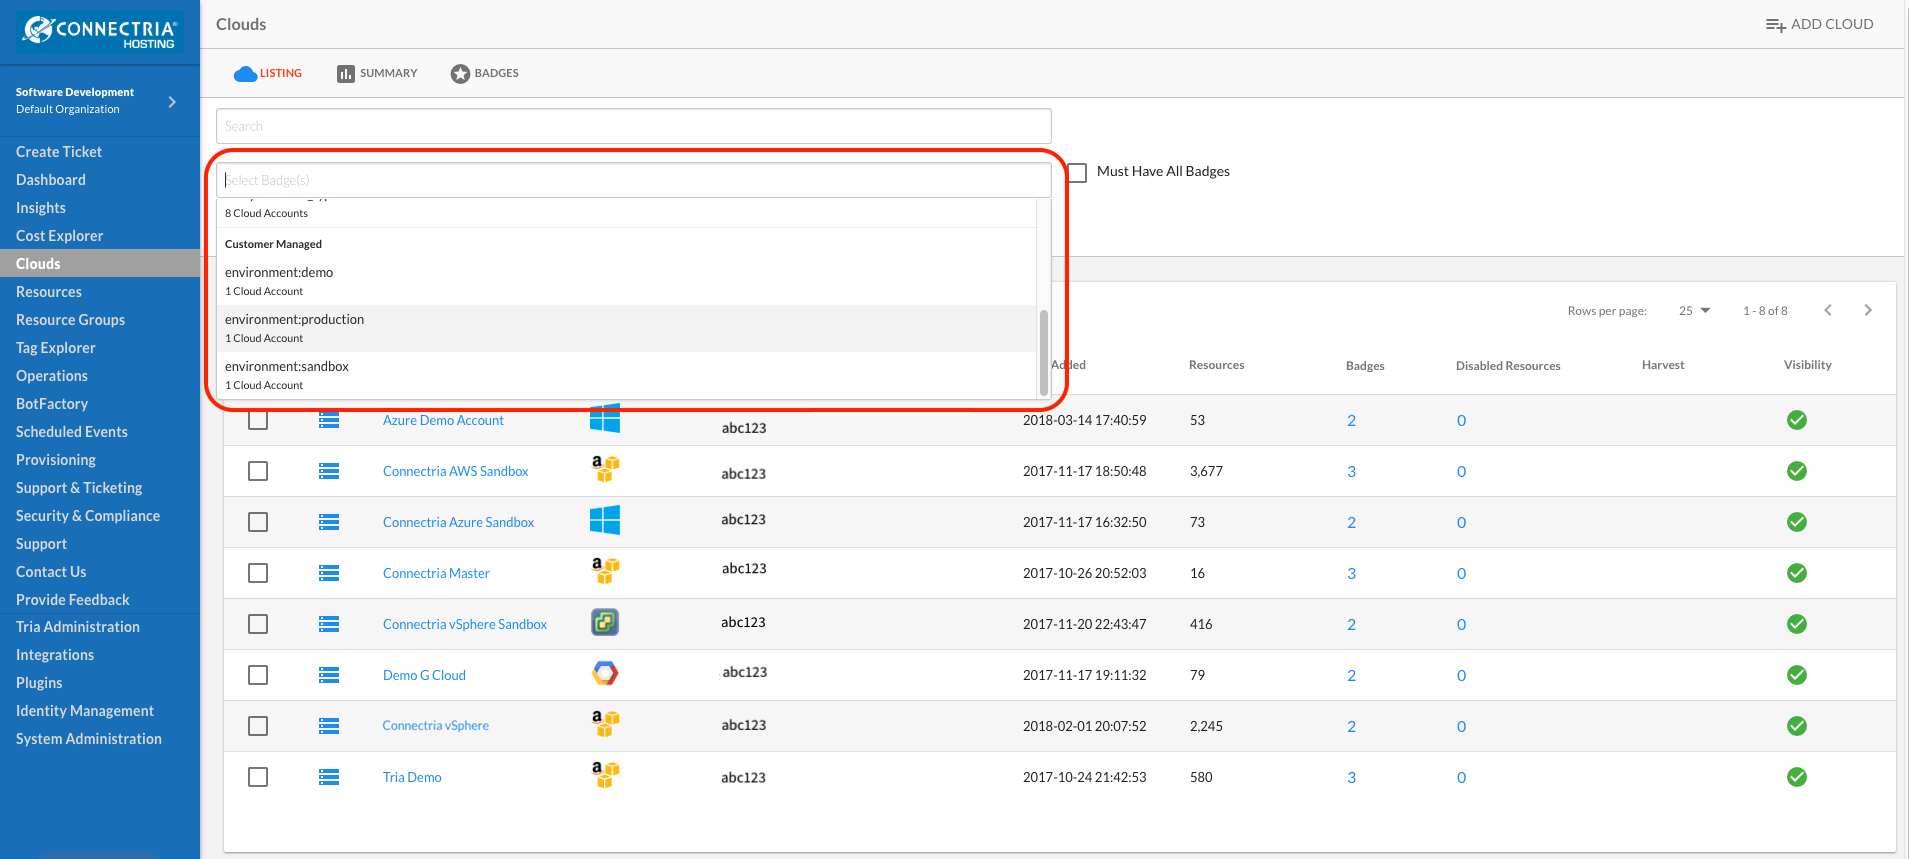Select checkbox for Connectria Master row
The image size is (1909, 859).
click(x=258, y=573)
